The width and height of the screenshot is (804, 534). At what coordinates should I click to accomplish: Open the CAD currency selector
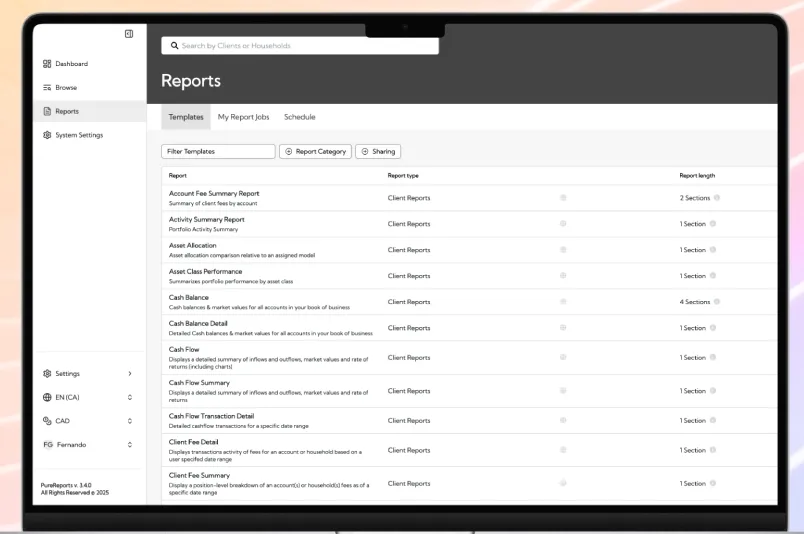tap(130, 421)
